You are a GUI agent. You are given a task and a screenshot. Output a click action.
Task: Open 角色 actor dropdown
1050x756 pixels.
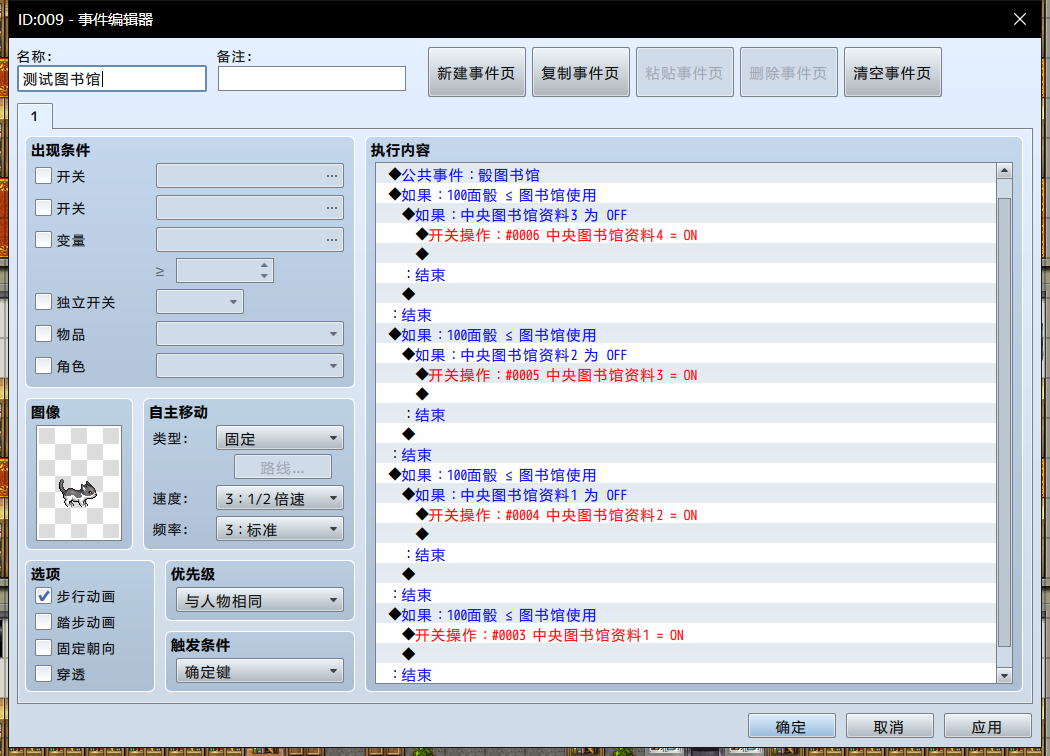click(x=250, y=366)
